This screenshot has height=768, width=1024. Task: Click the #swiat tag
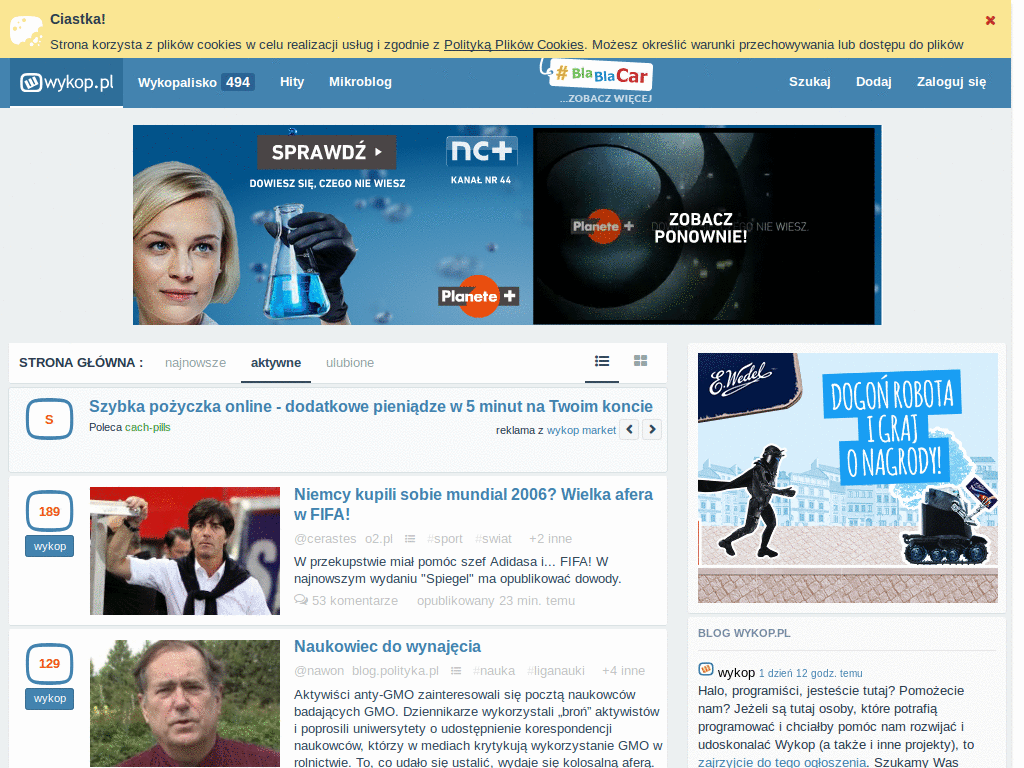coord(494,539)
